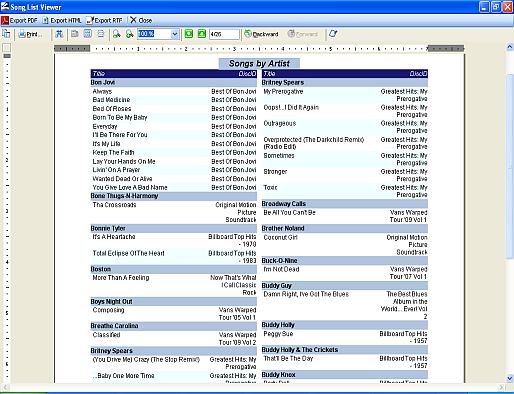Click the song I'm Not Dead
Image resolution: width=514 pixels, height=394 pixels.
281,269
